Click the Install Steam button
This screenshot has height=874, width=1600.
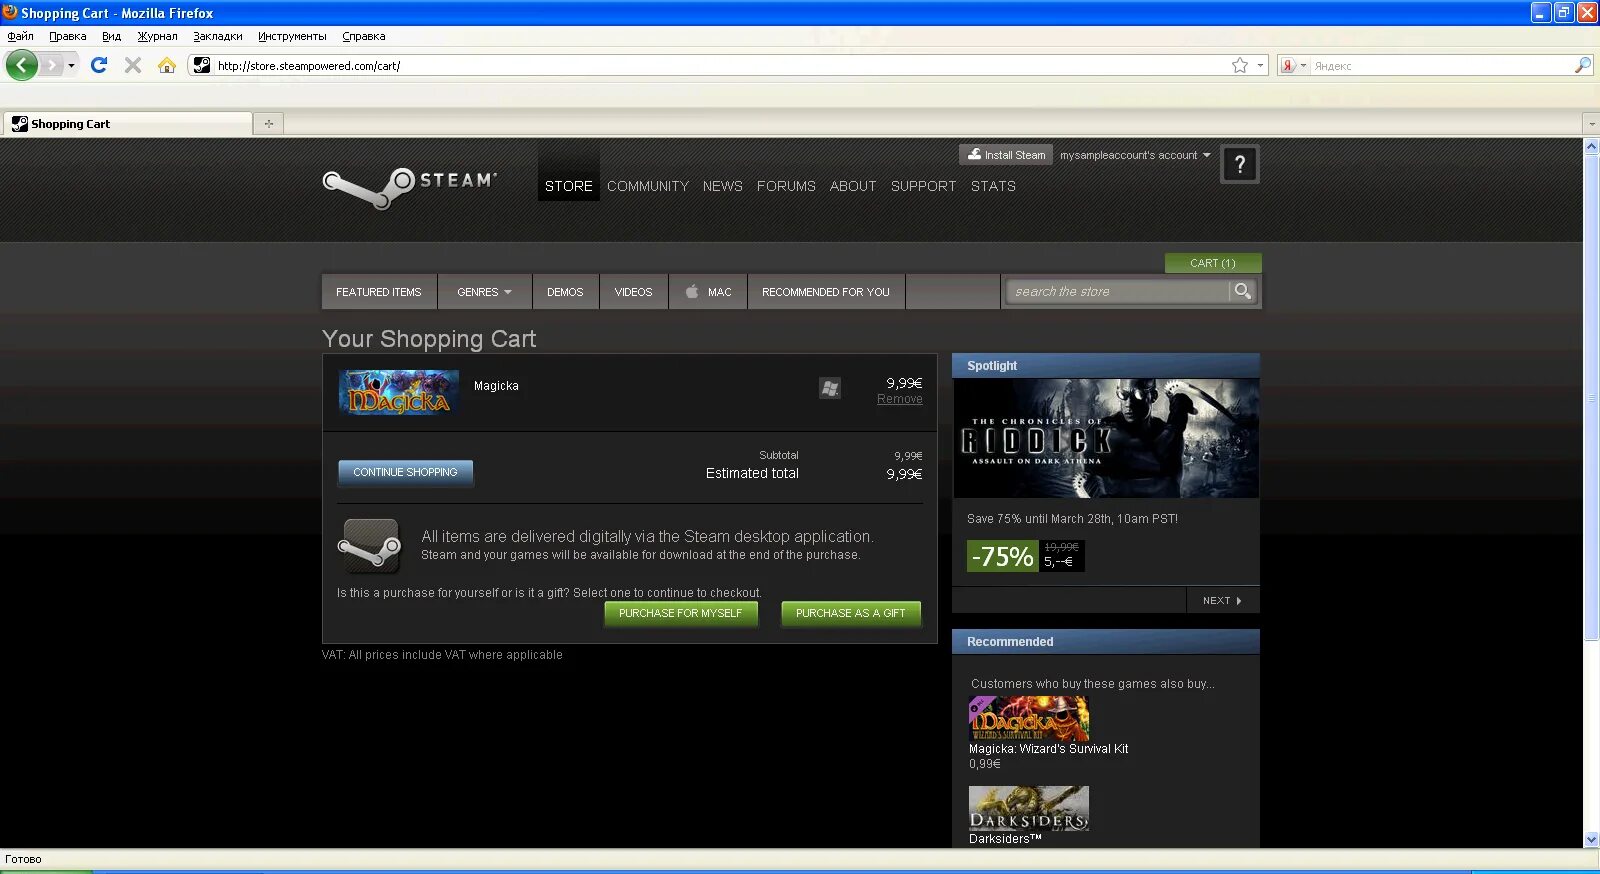tap(1006, 155)
